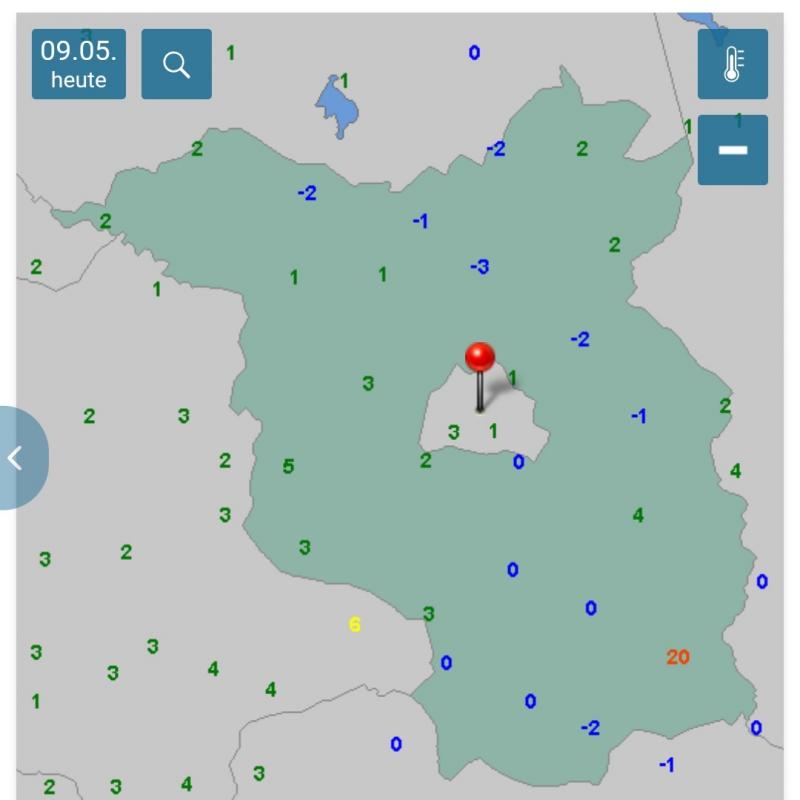This screenshot has height=800, width=800.
Task: Tap the green 5 temperature value
Action: coord(288,466)
